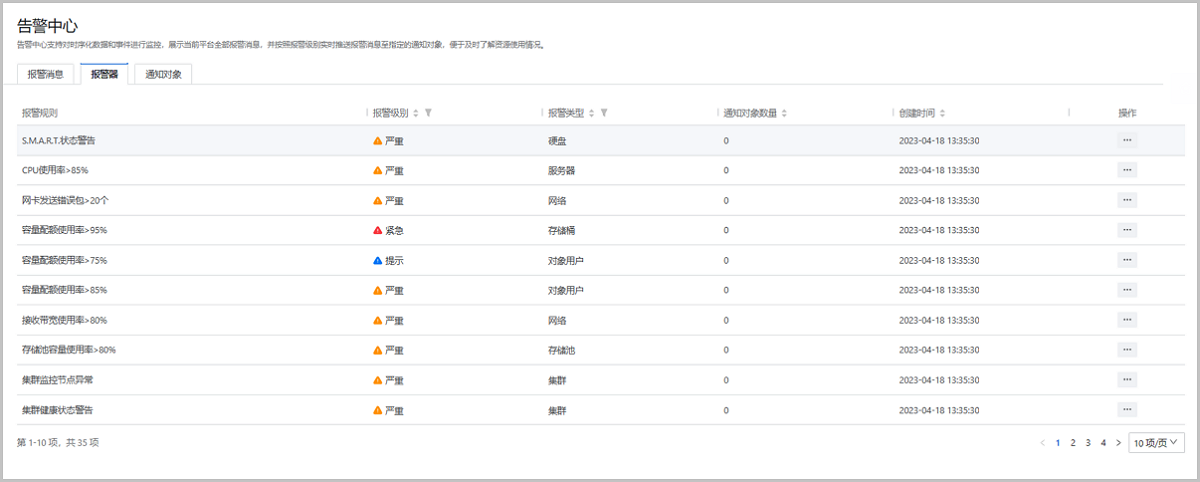The image size is (1200, 482).
Task: Click orange severity icon in S.M.A.R.T.状态警告 row
Action: [x=377, y=140]
